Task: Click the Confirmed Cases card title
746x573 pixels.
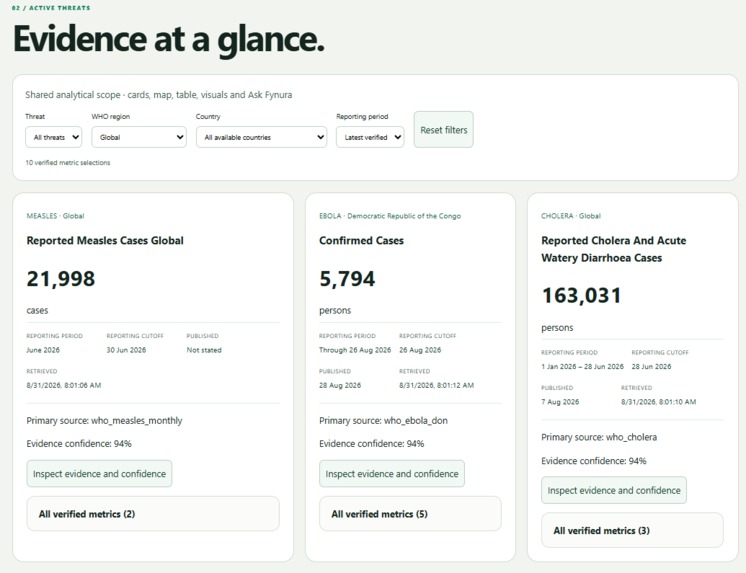Action: click(362, 240)
